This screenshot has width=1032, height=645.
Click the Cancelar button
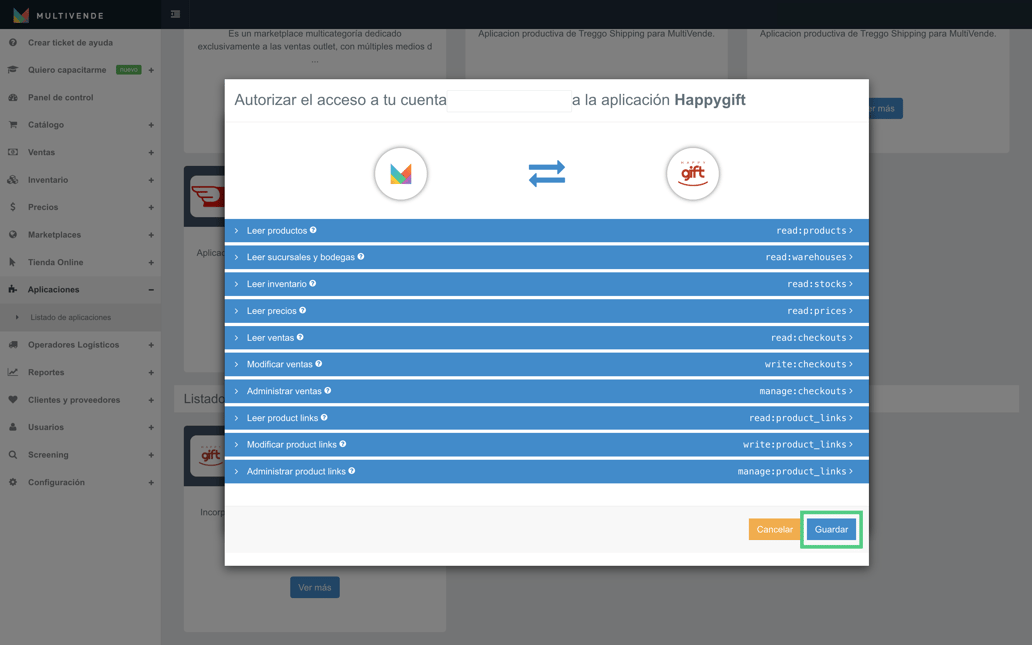[775, 529]
